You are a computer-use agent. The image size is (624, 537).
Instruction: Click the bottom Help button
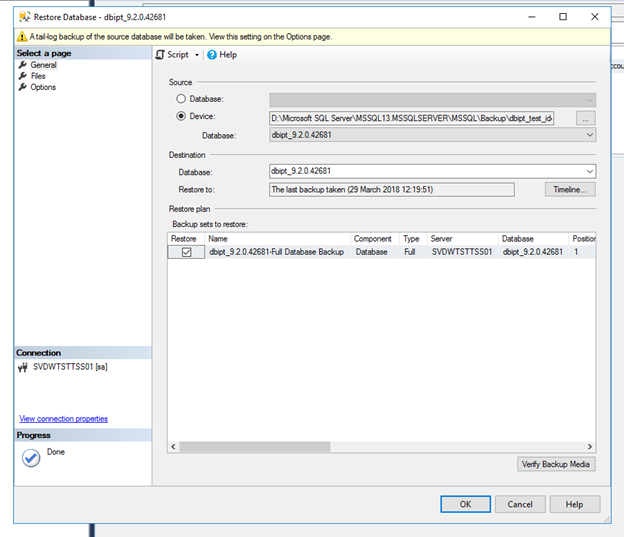click(575, 504)
